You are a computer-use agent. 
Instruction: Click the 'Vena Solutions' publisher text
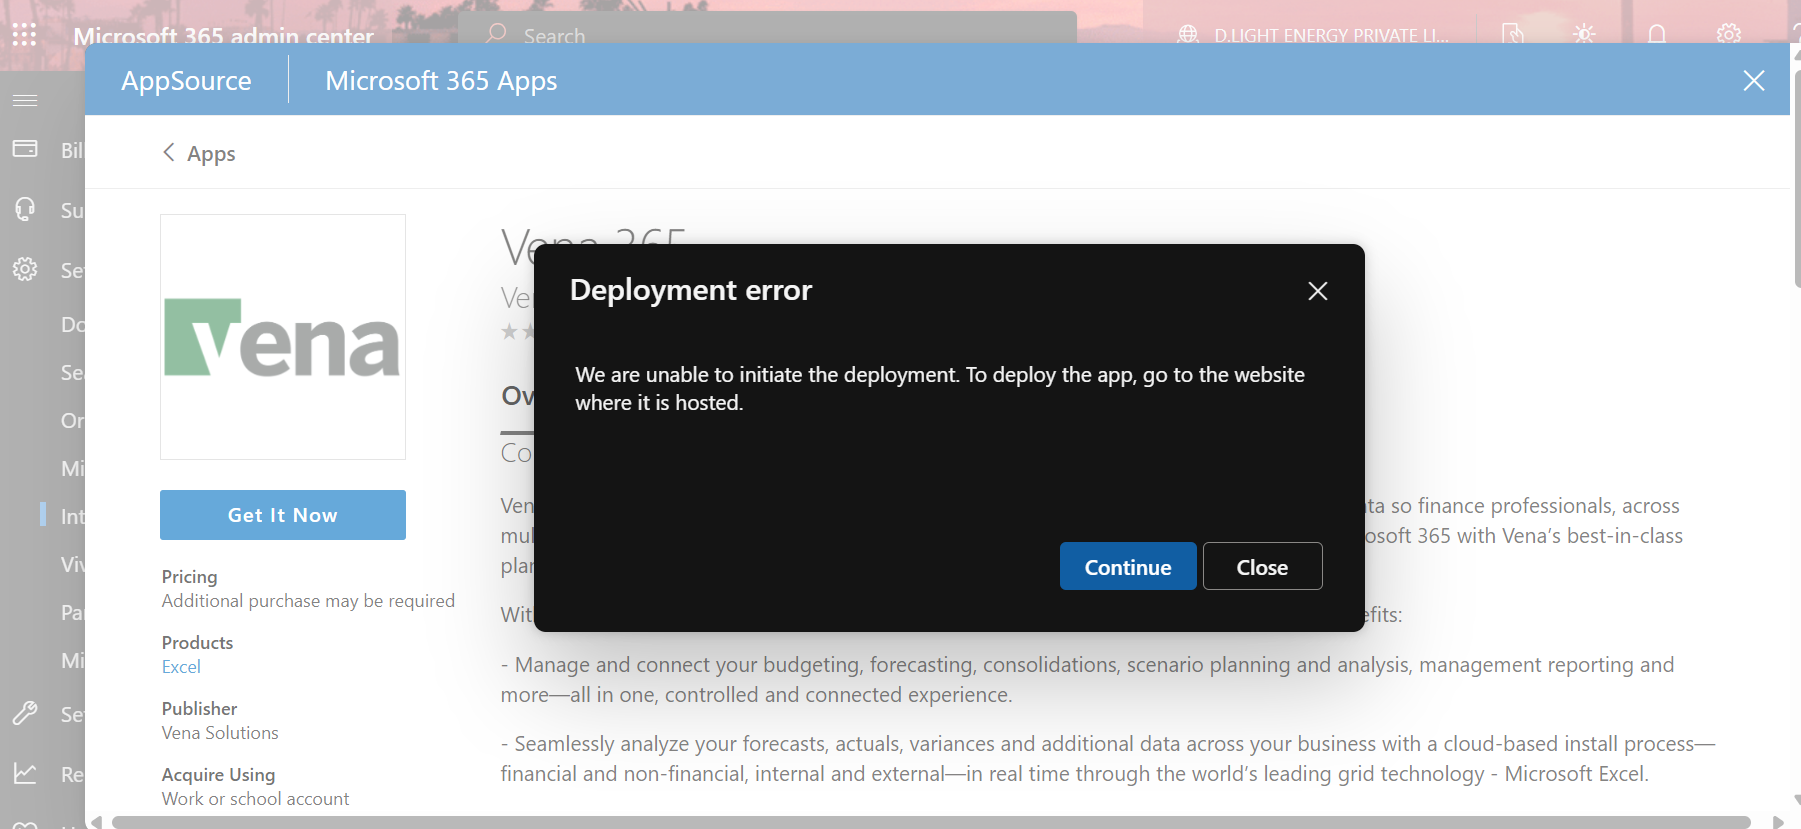tap(220, 733)
